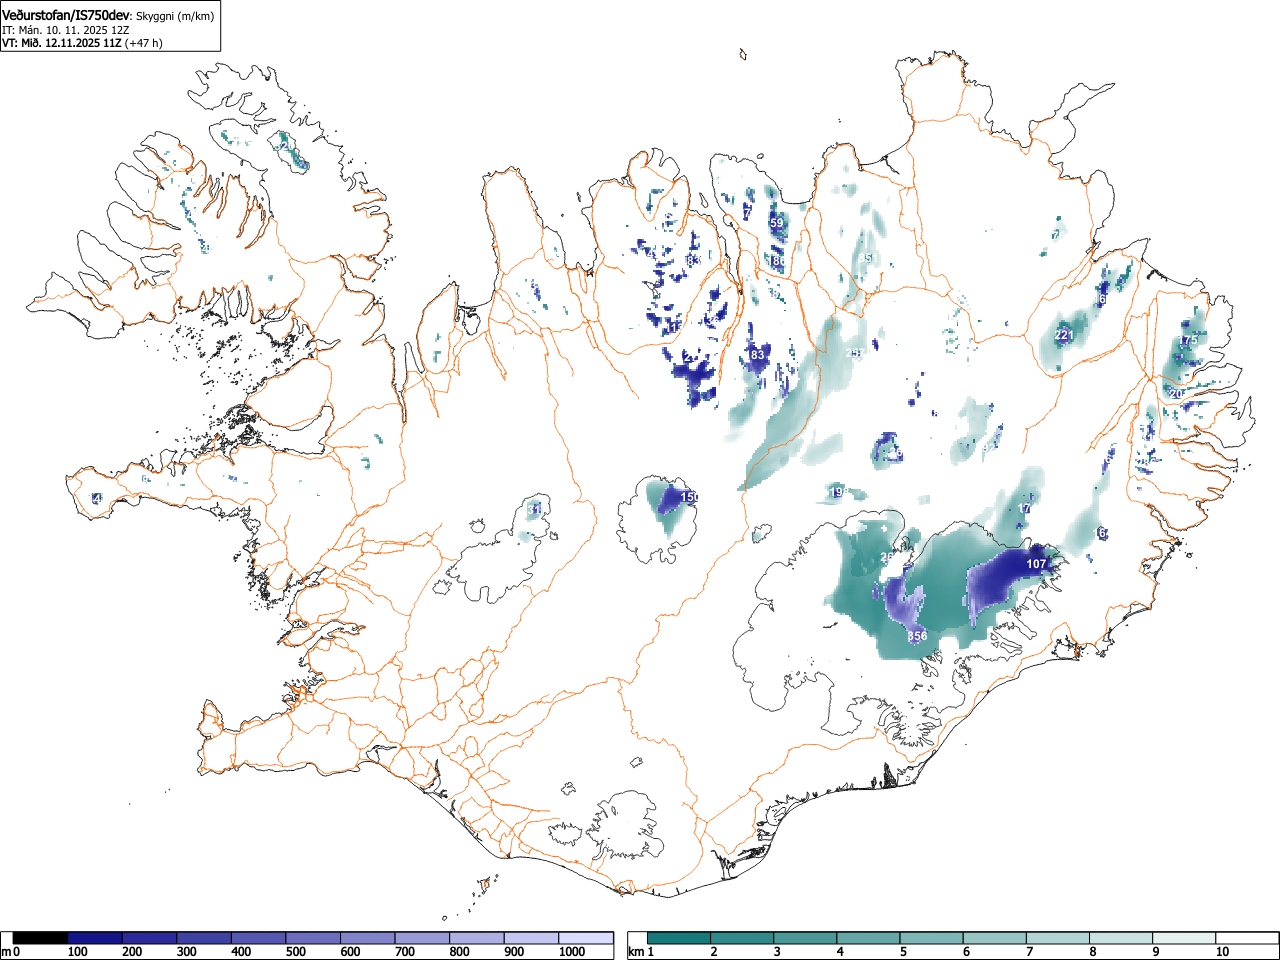Click the 59 value in north Iceland

tap(777, 223)
